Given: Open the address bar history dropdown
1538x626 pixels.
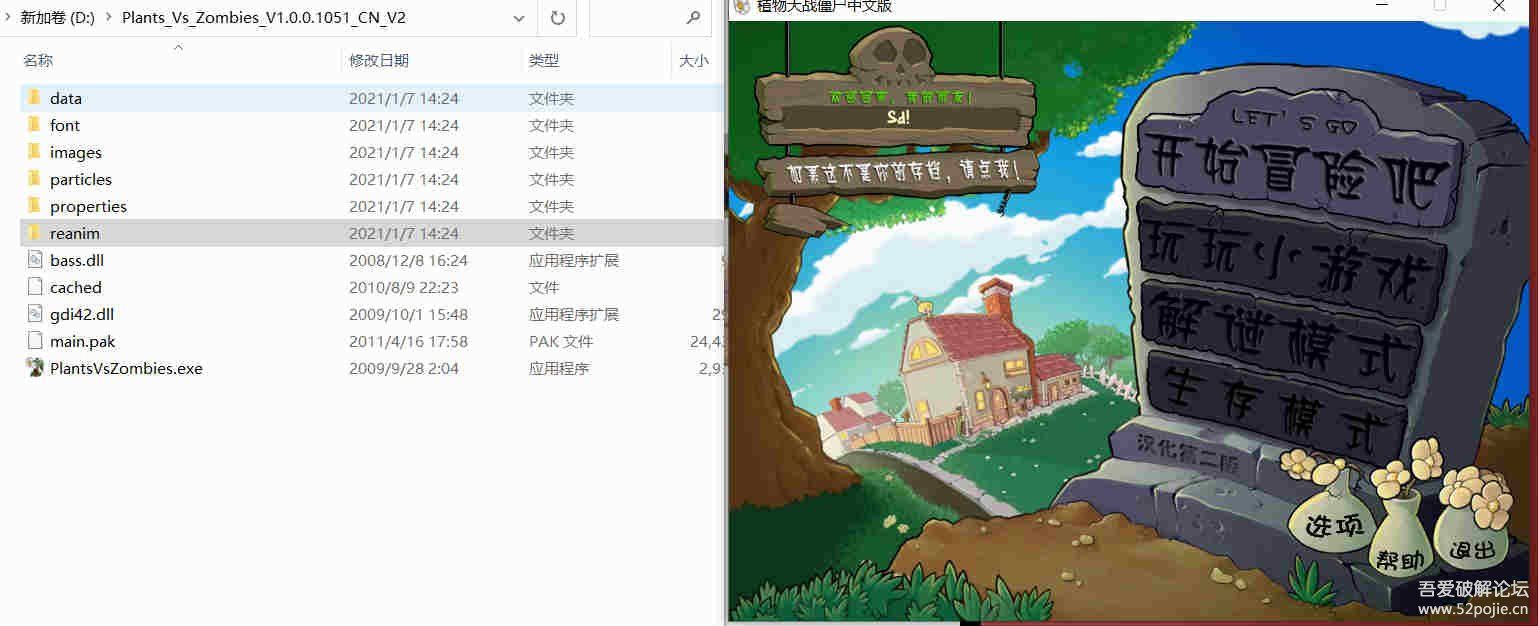Looking at the screenshot, I should [518, 18].
